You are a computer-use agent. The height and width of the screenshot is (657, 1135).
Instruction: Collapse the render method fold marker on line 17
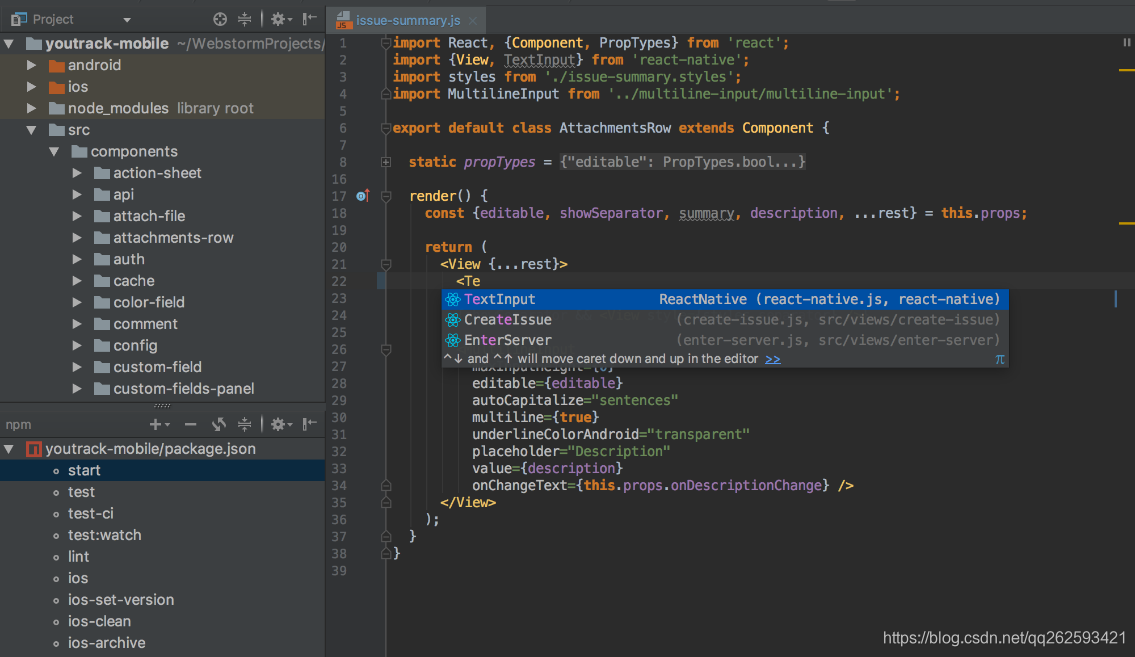(x=386, y=196)
